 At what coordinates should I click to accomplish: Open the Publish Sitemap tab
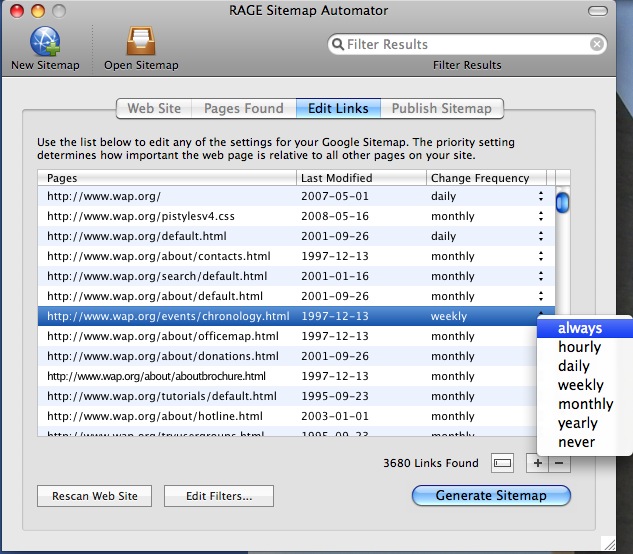pos(442,108)
